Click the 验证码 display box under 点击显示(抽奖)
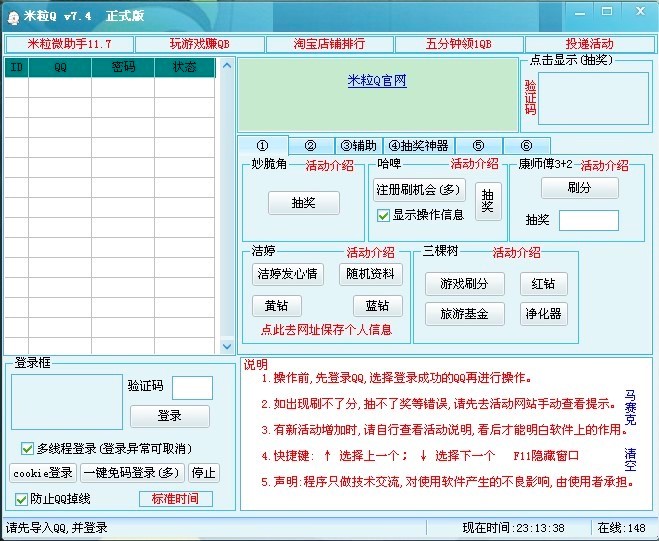This screenshot has width=659, height=541. (x=593, y=98)
